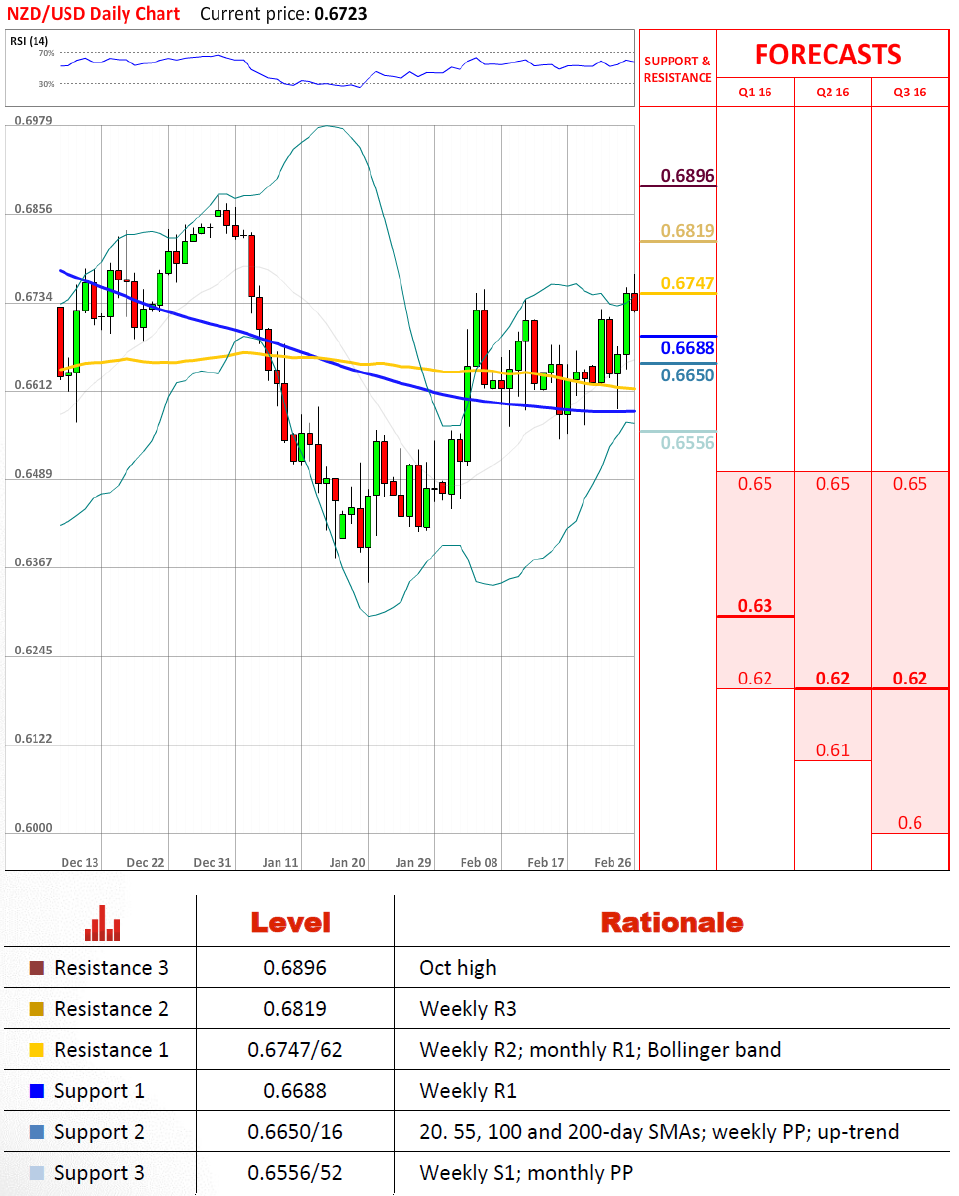Click the 0.6747/62 level cell

pos(294,1050)
